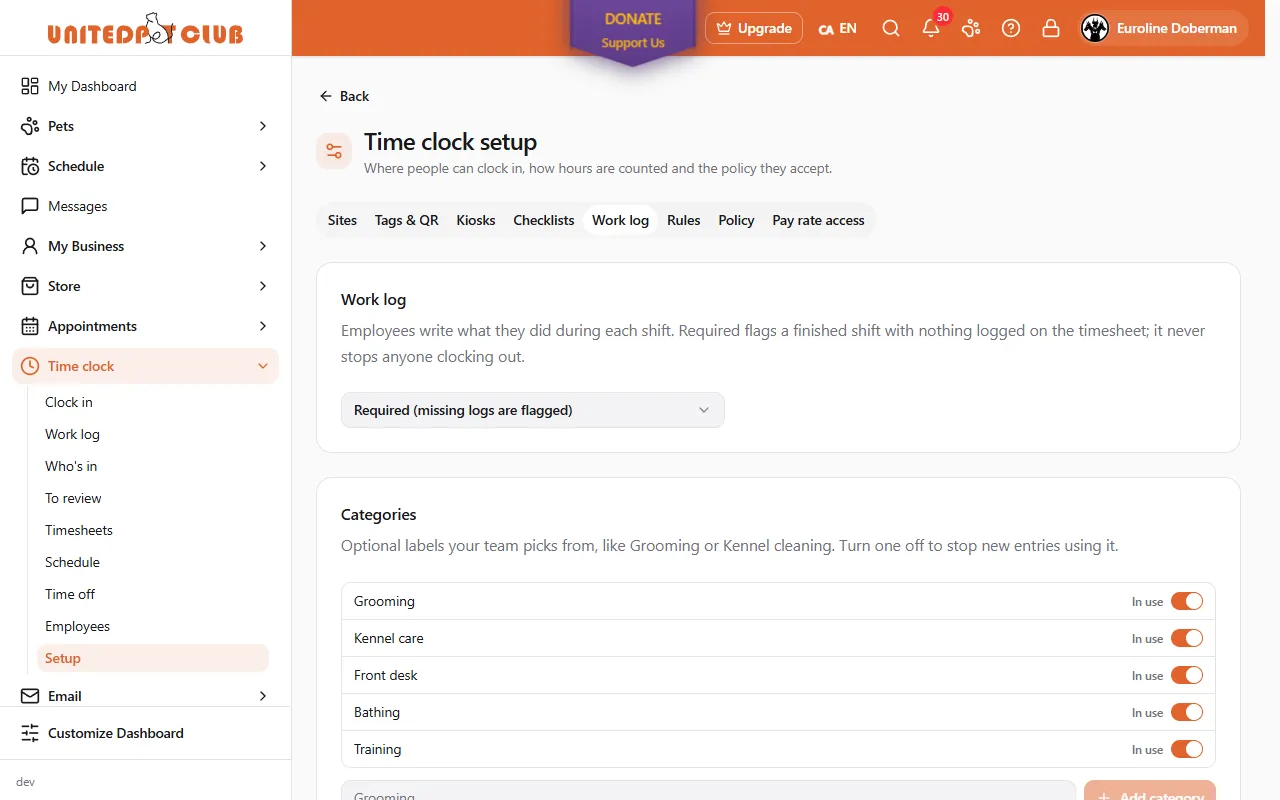This screenshot has height=800, width=1280.
Task: Expand the Pets submenu chevron
Action: point(263,126)
